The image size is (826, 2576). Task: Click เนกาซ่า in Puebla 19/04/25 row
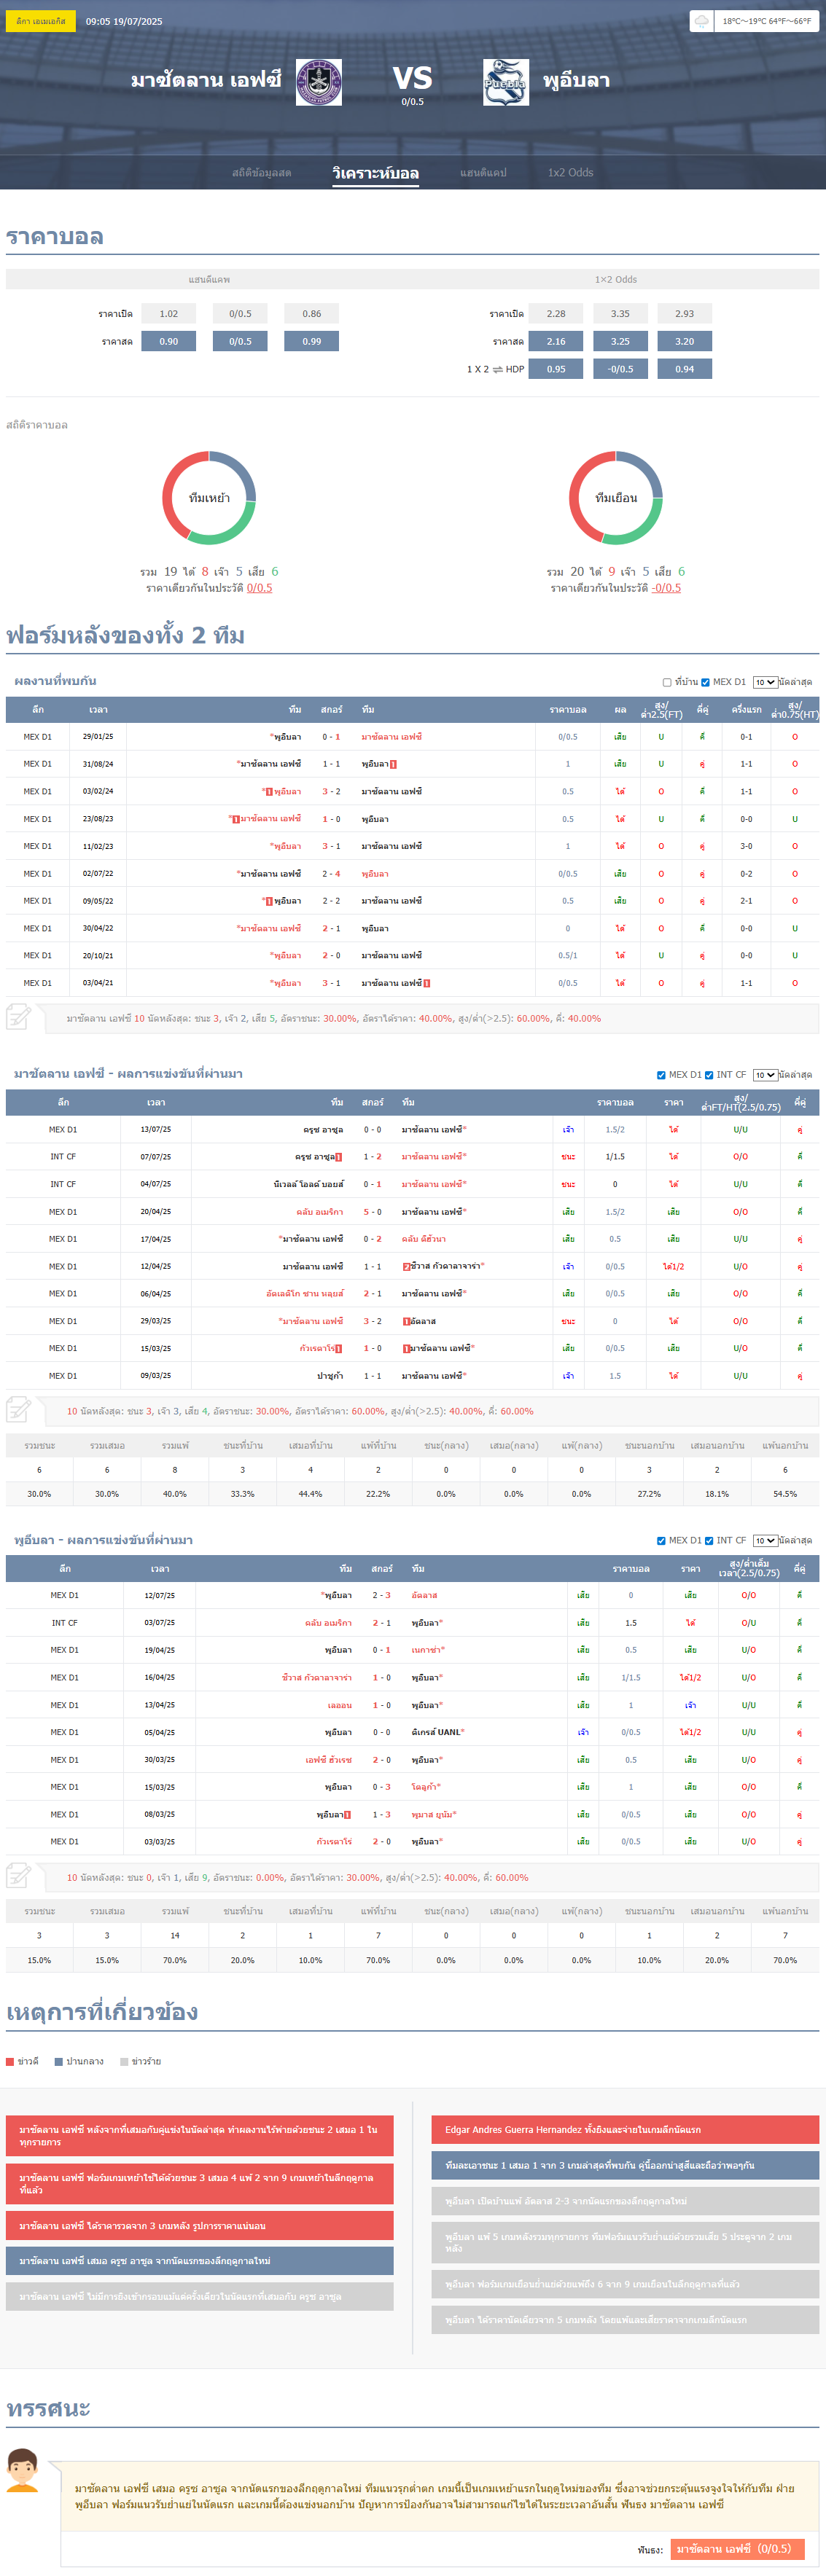coord(428,1650)
